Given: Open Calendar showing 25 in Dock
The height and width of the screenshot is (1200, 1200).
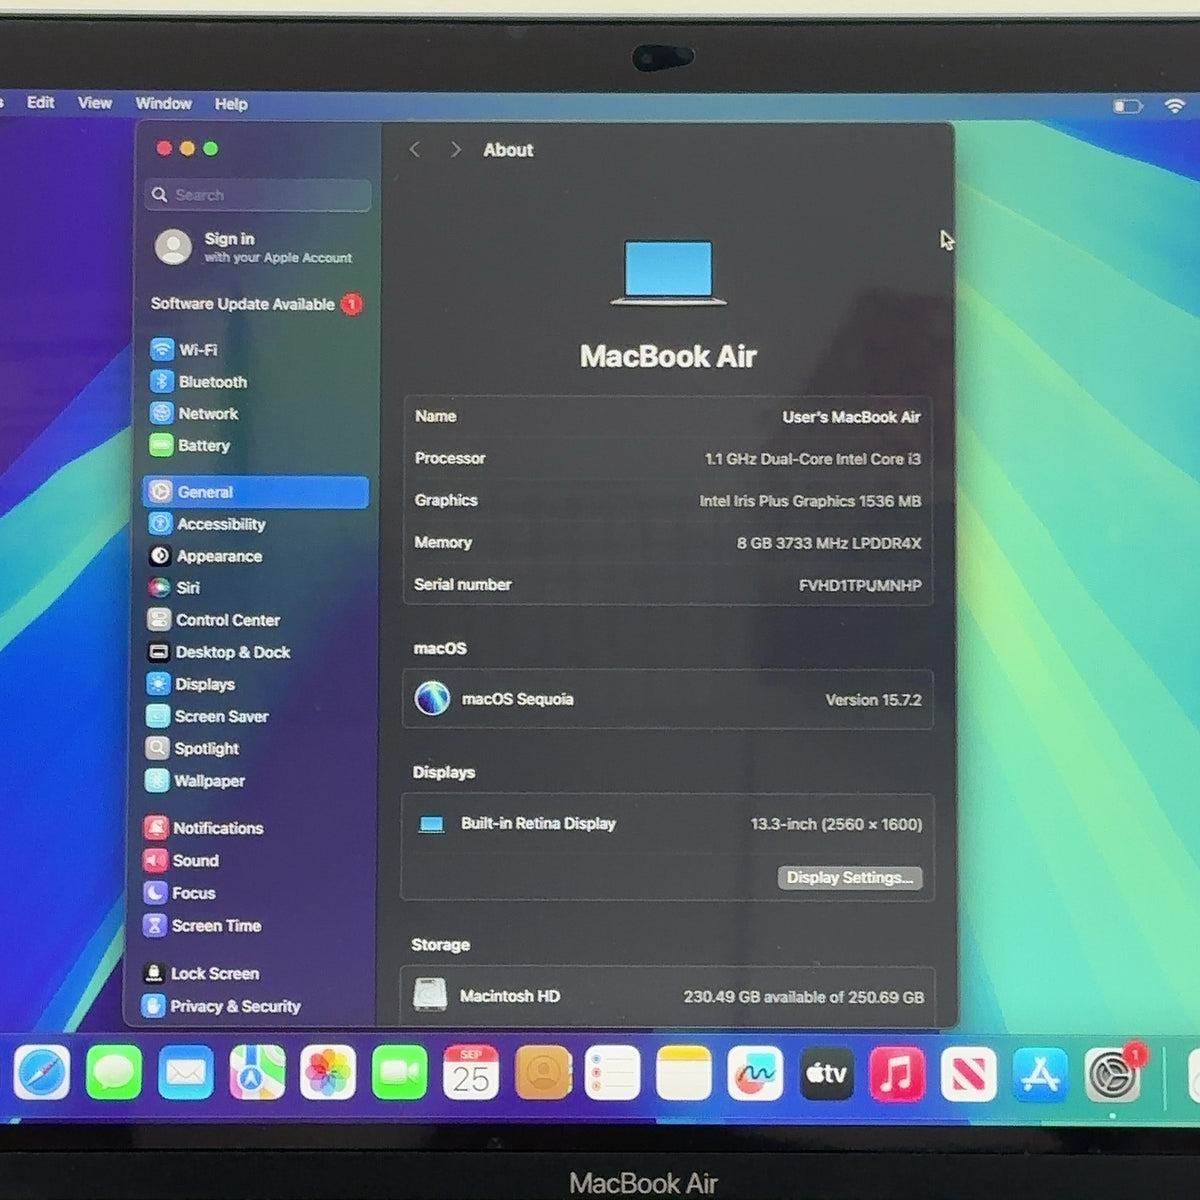Looking at the screenshot, I should click(471, 1073).
